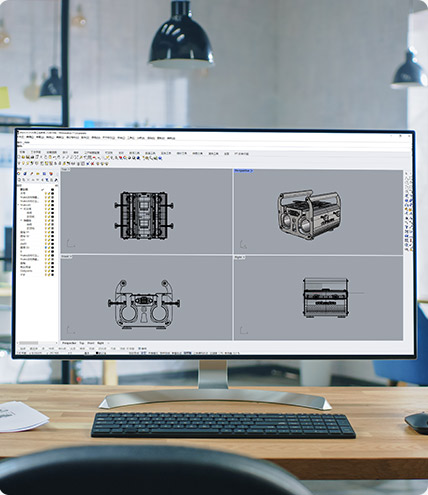Toggle the 平面模式 (Planar) status bar button
428x495 pixels.
(153, 353)
